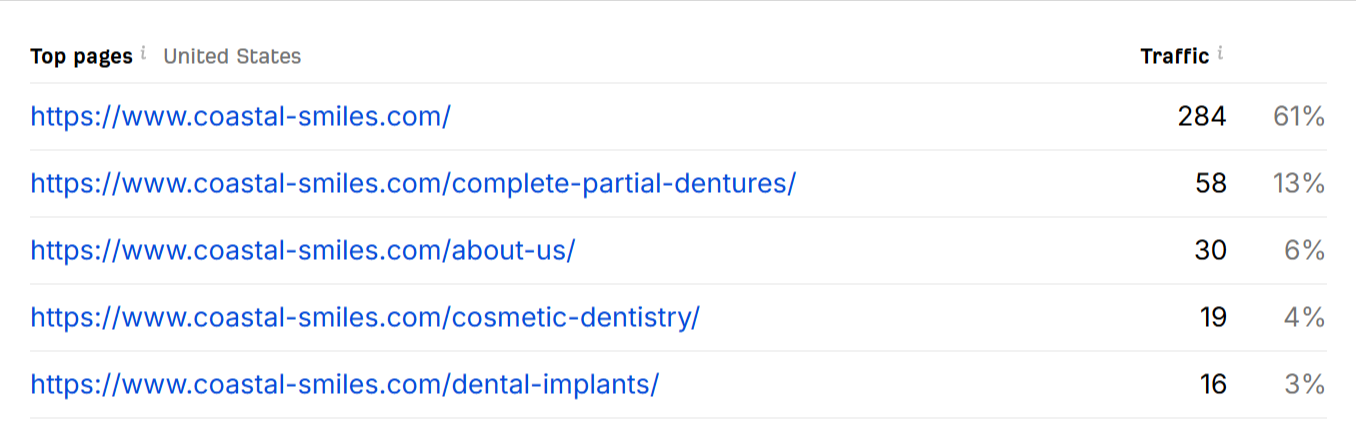Click the Top pages heading
This screenshot has width=1356, height=436.
click(81, 56)
